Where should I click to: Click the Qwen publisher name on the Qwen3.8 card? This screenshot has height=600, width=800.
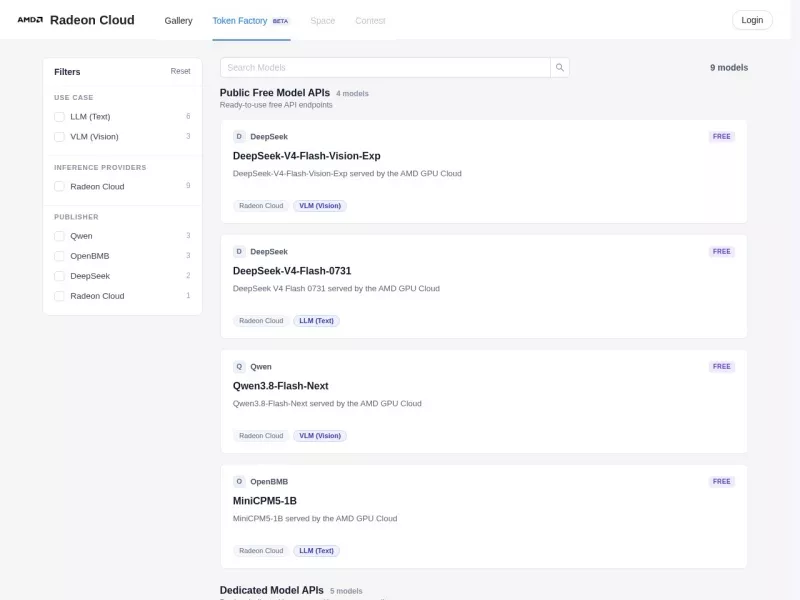tap(261, 367)
